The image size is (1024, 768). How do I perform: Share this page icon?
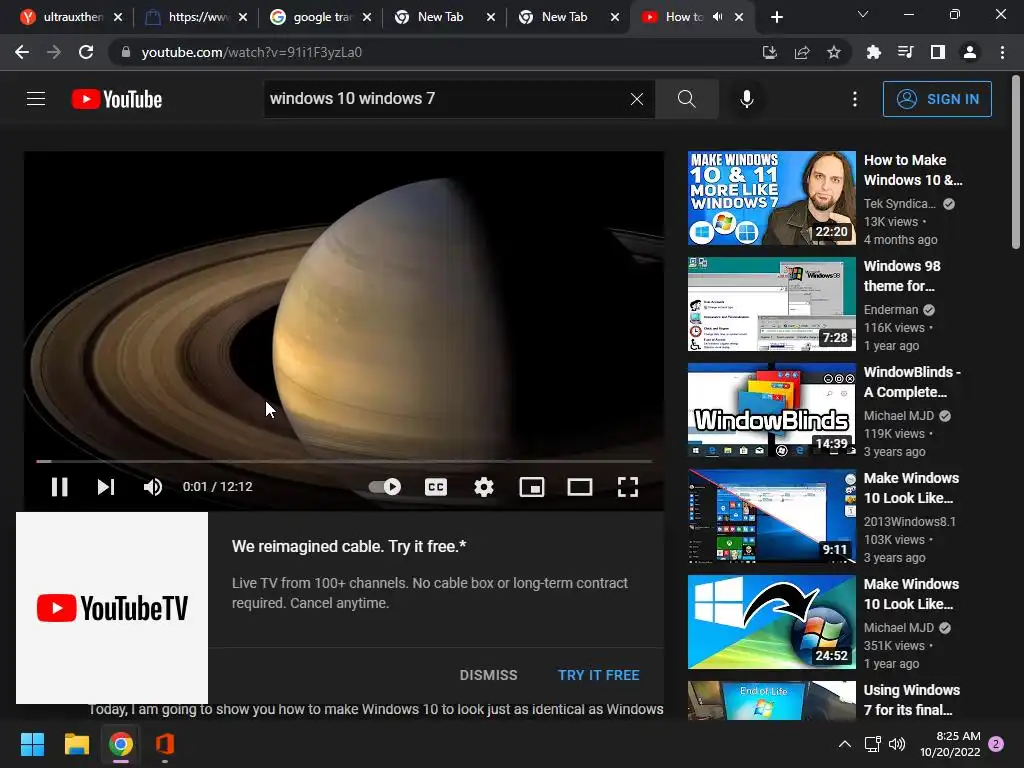802,52
